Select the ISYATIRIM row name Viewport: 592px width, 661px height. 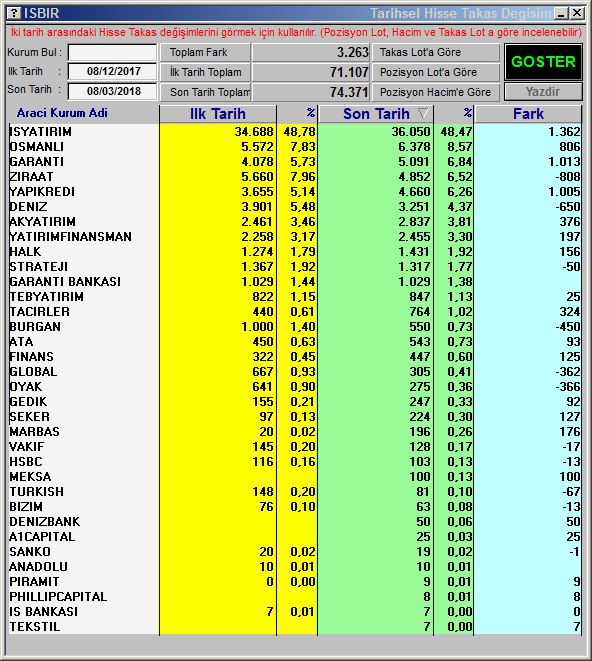pyautogui.click(x=40, y=132)
